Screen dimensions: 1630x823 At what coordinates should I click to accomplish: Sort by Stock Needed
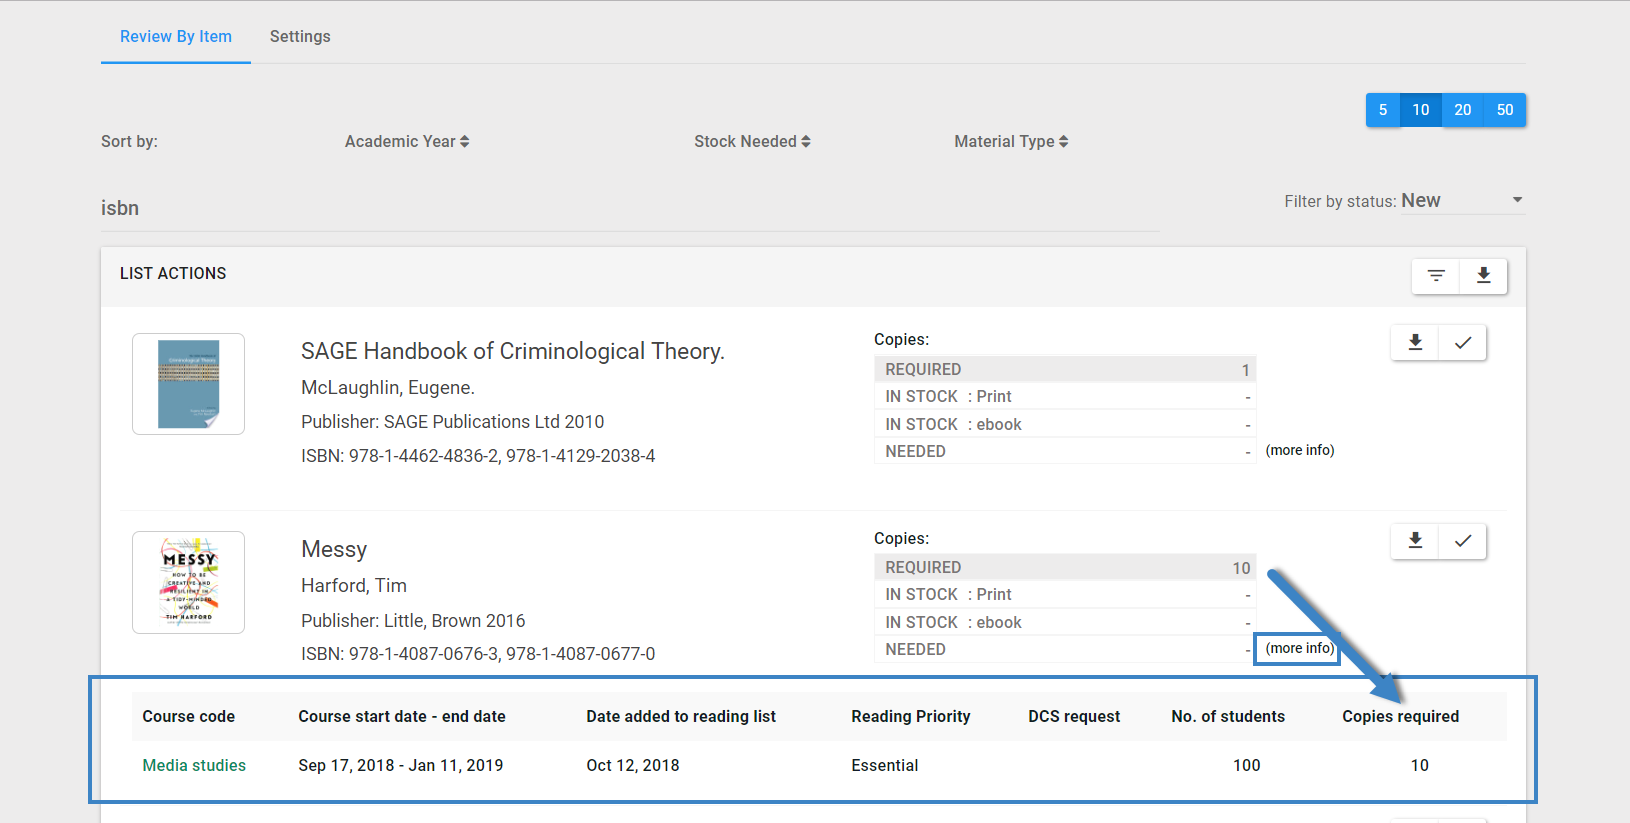point(752,142)
